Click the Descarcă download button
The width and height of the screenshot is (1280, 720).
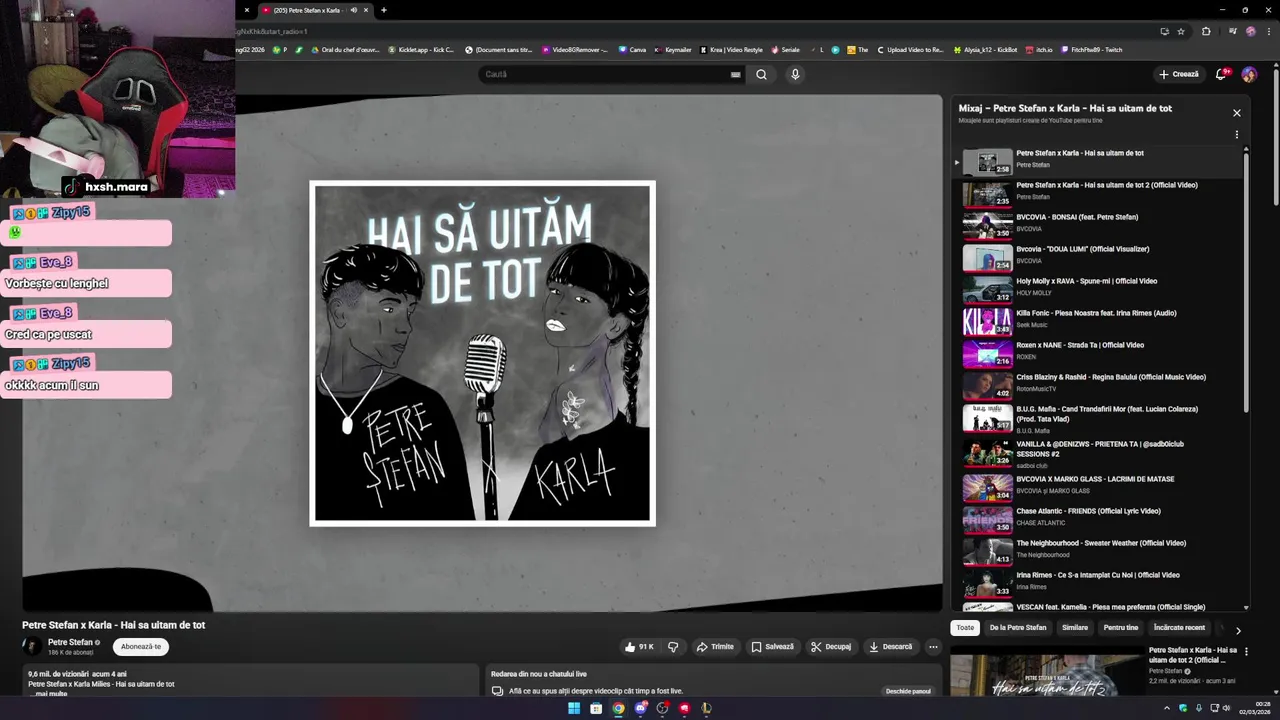[890, 647]
